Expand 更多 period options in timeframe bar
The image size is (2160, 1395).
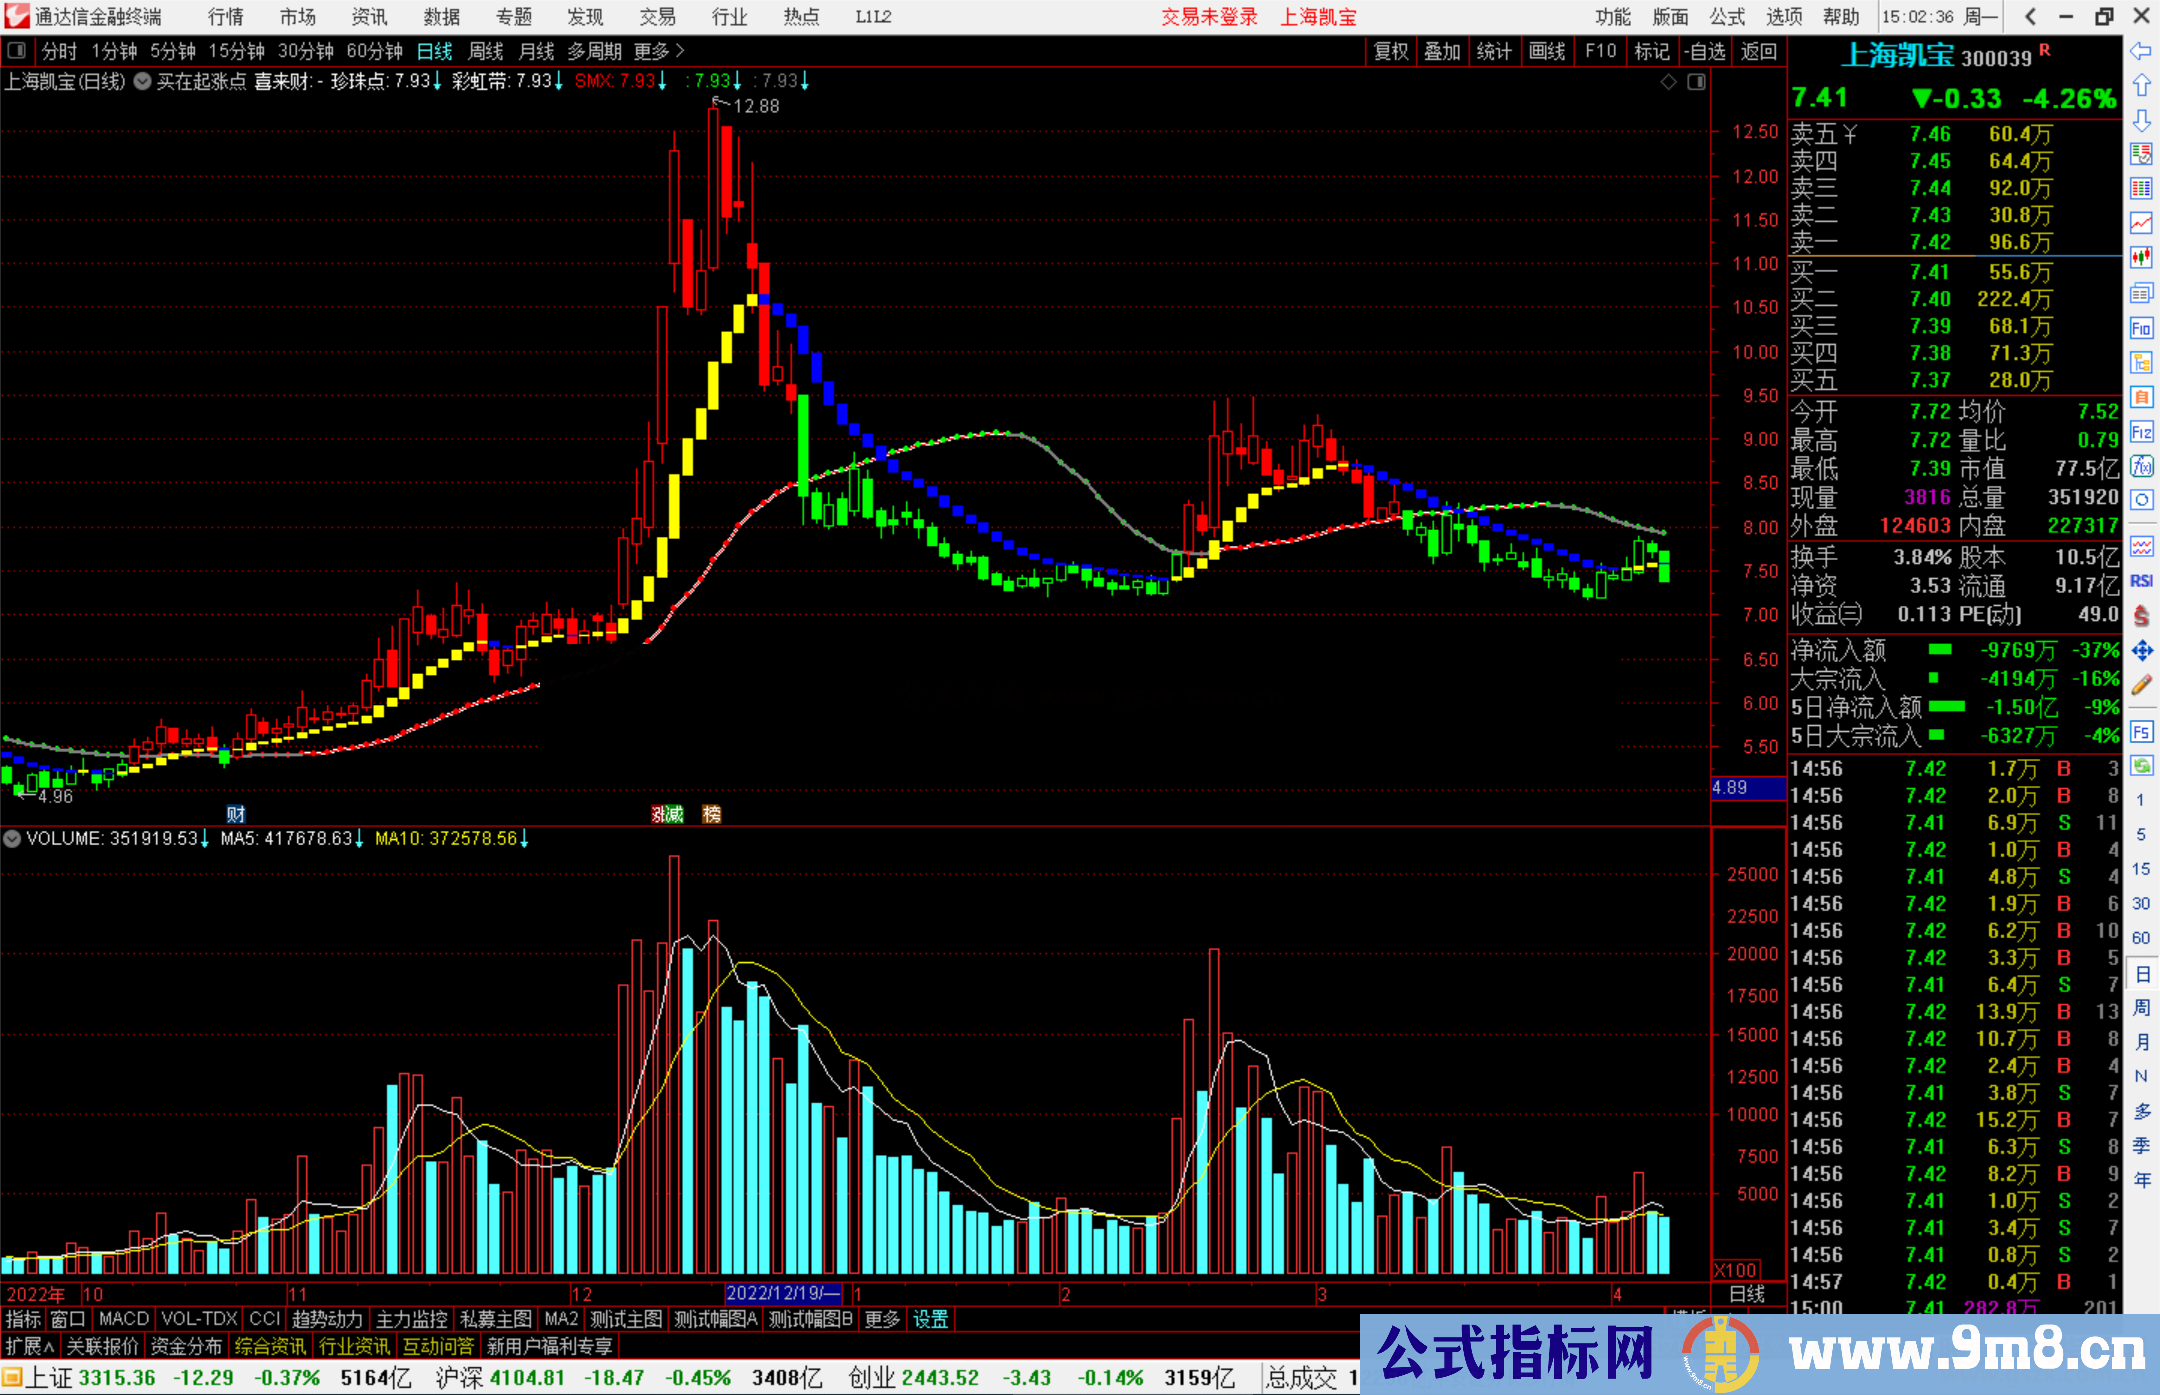(659, 51)
